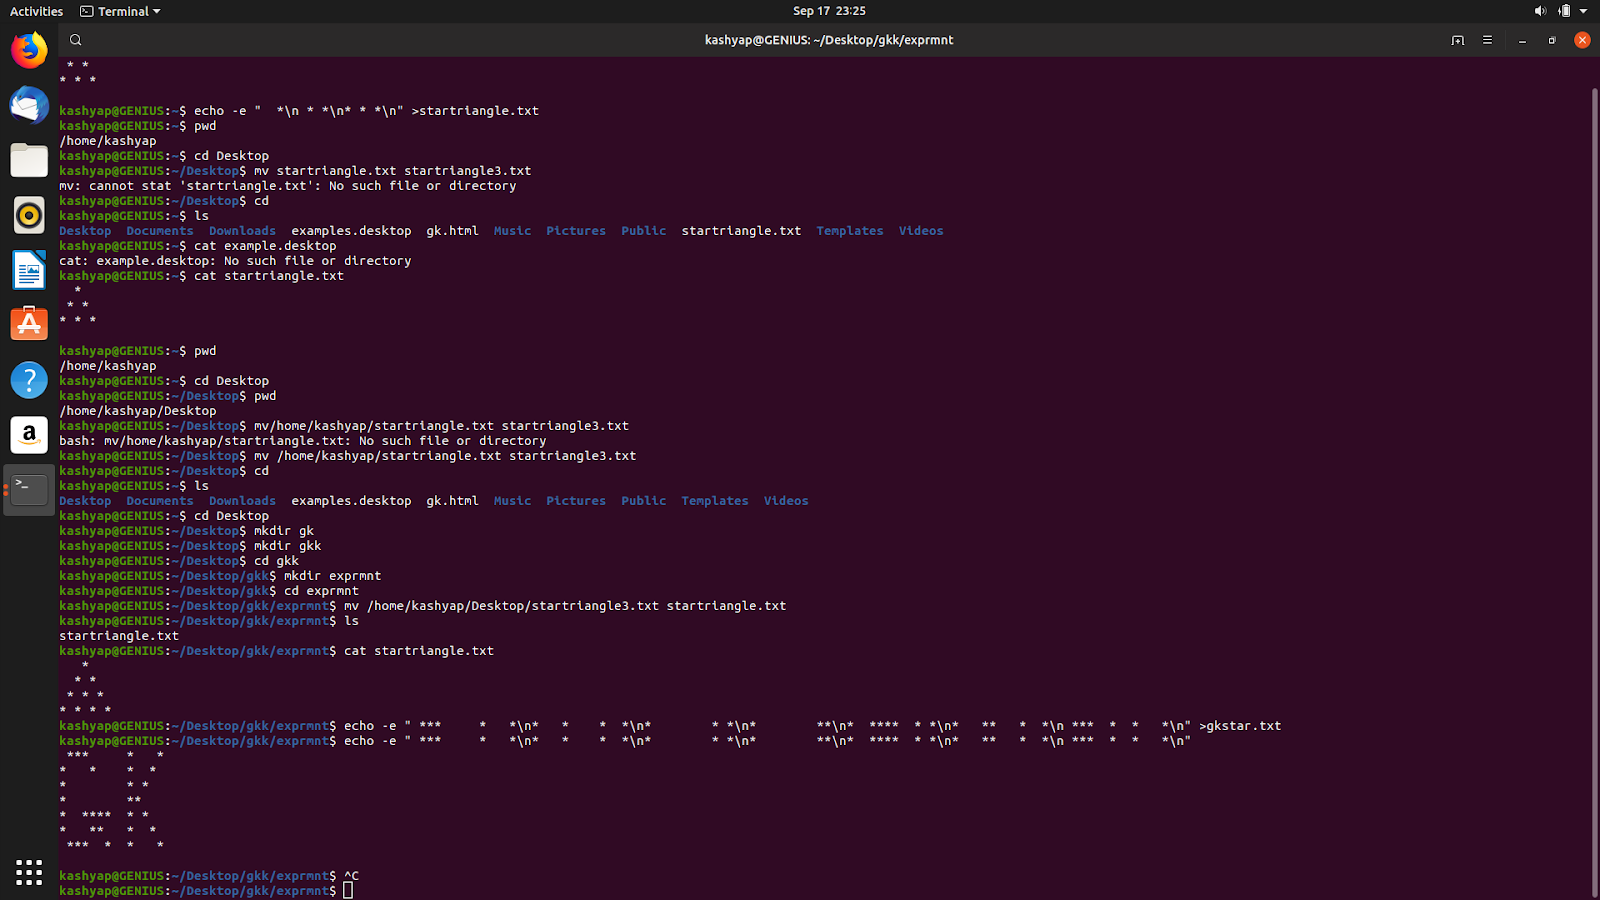Expand the system menu arrow
The image size is (1600, 900).
point(1583,11)
